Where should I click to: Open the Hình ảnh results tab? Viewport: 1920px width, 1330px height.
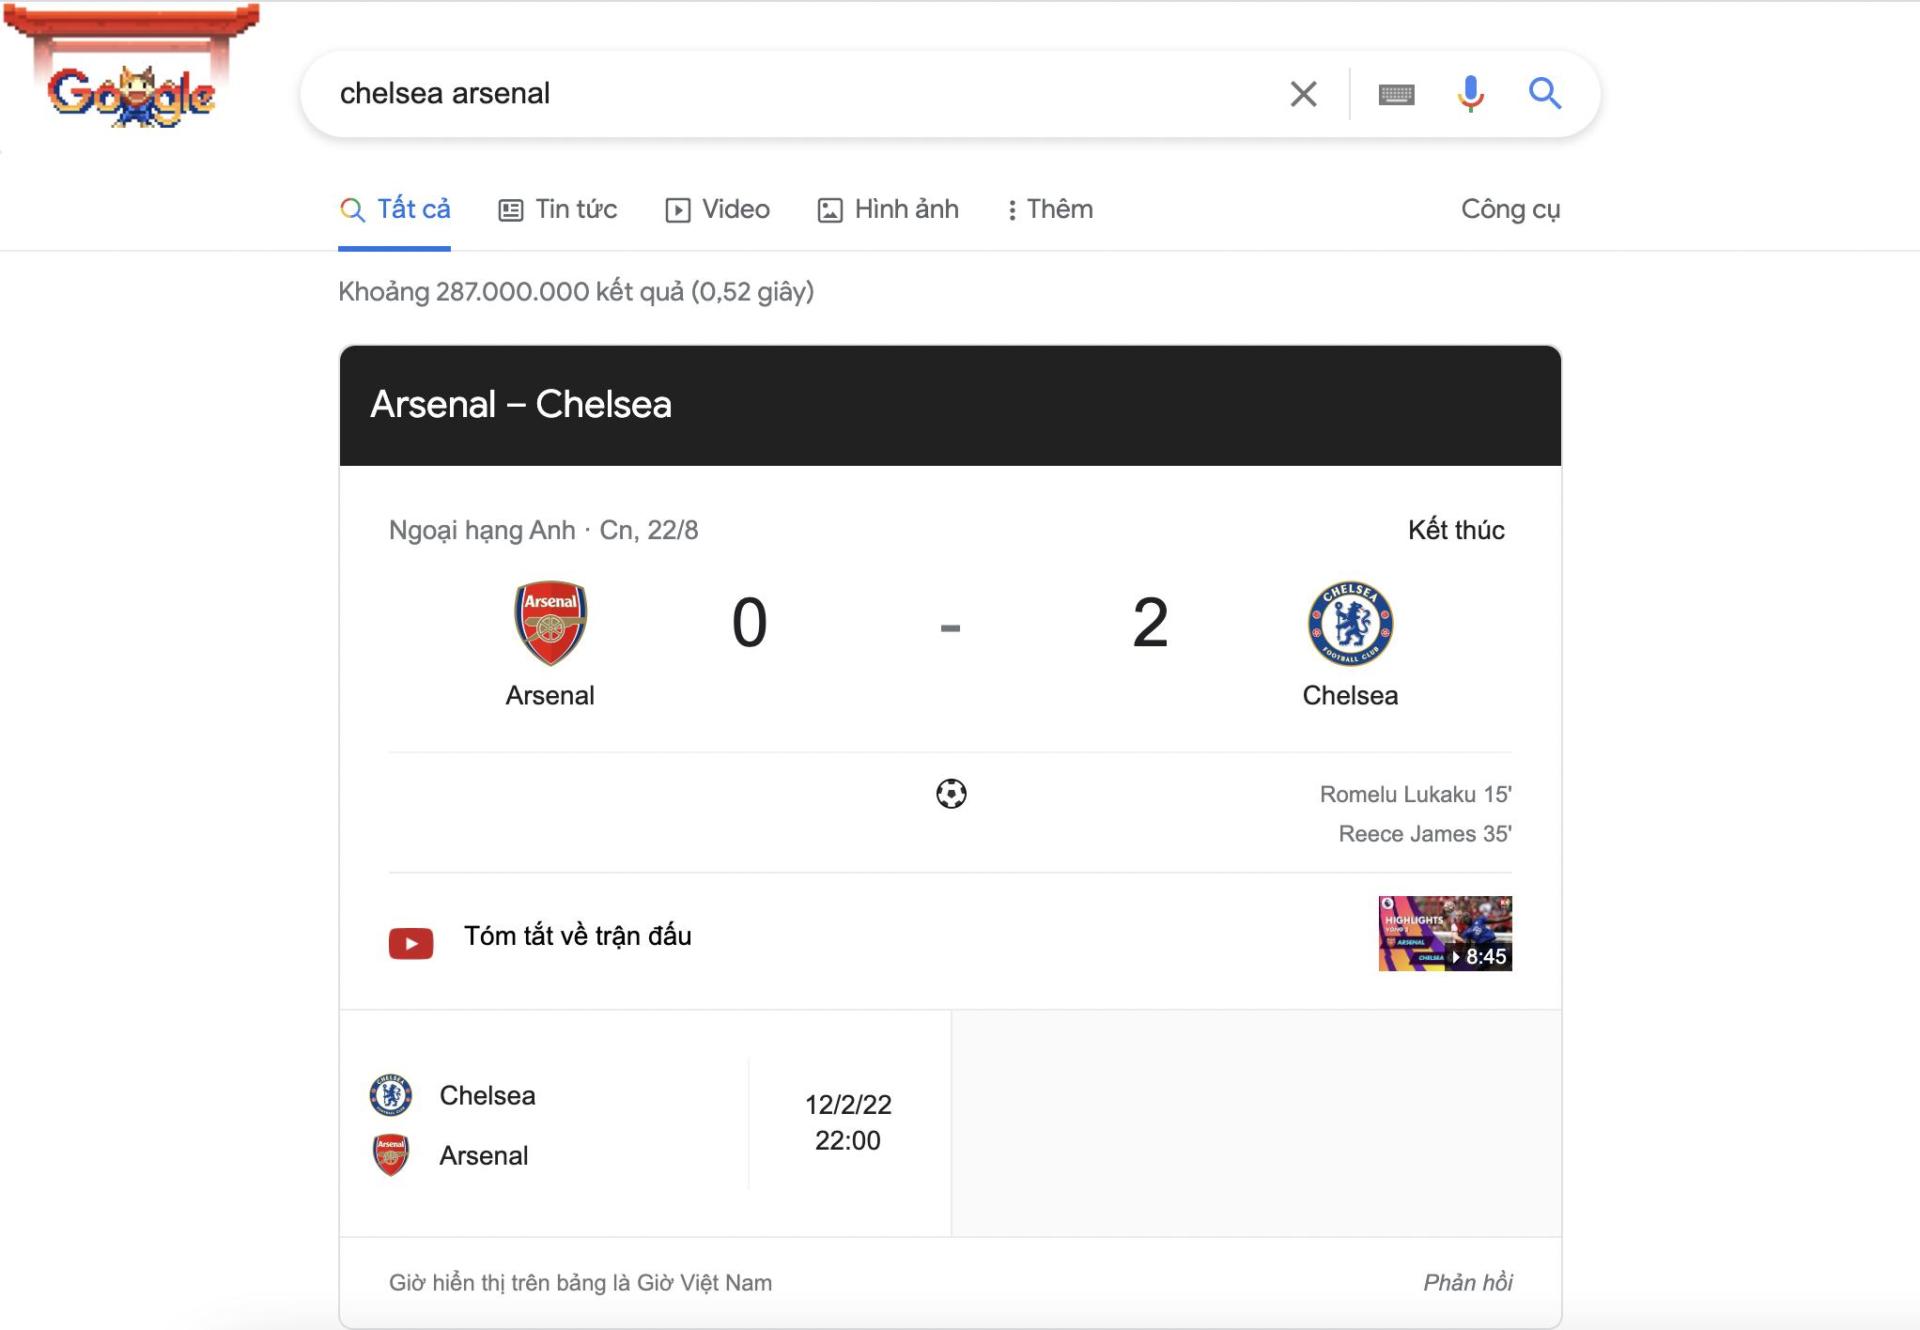click(888, 209)
